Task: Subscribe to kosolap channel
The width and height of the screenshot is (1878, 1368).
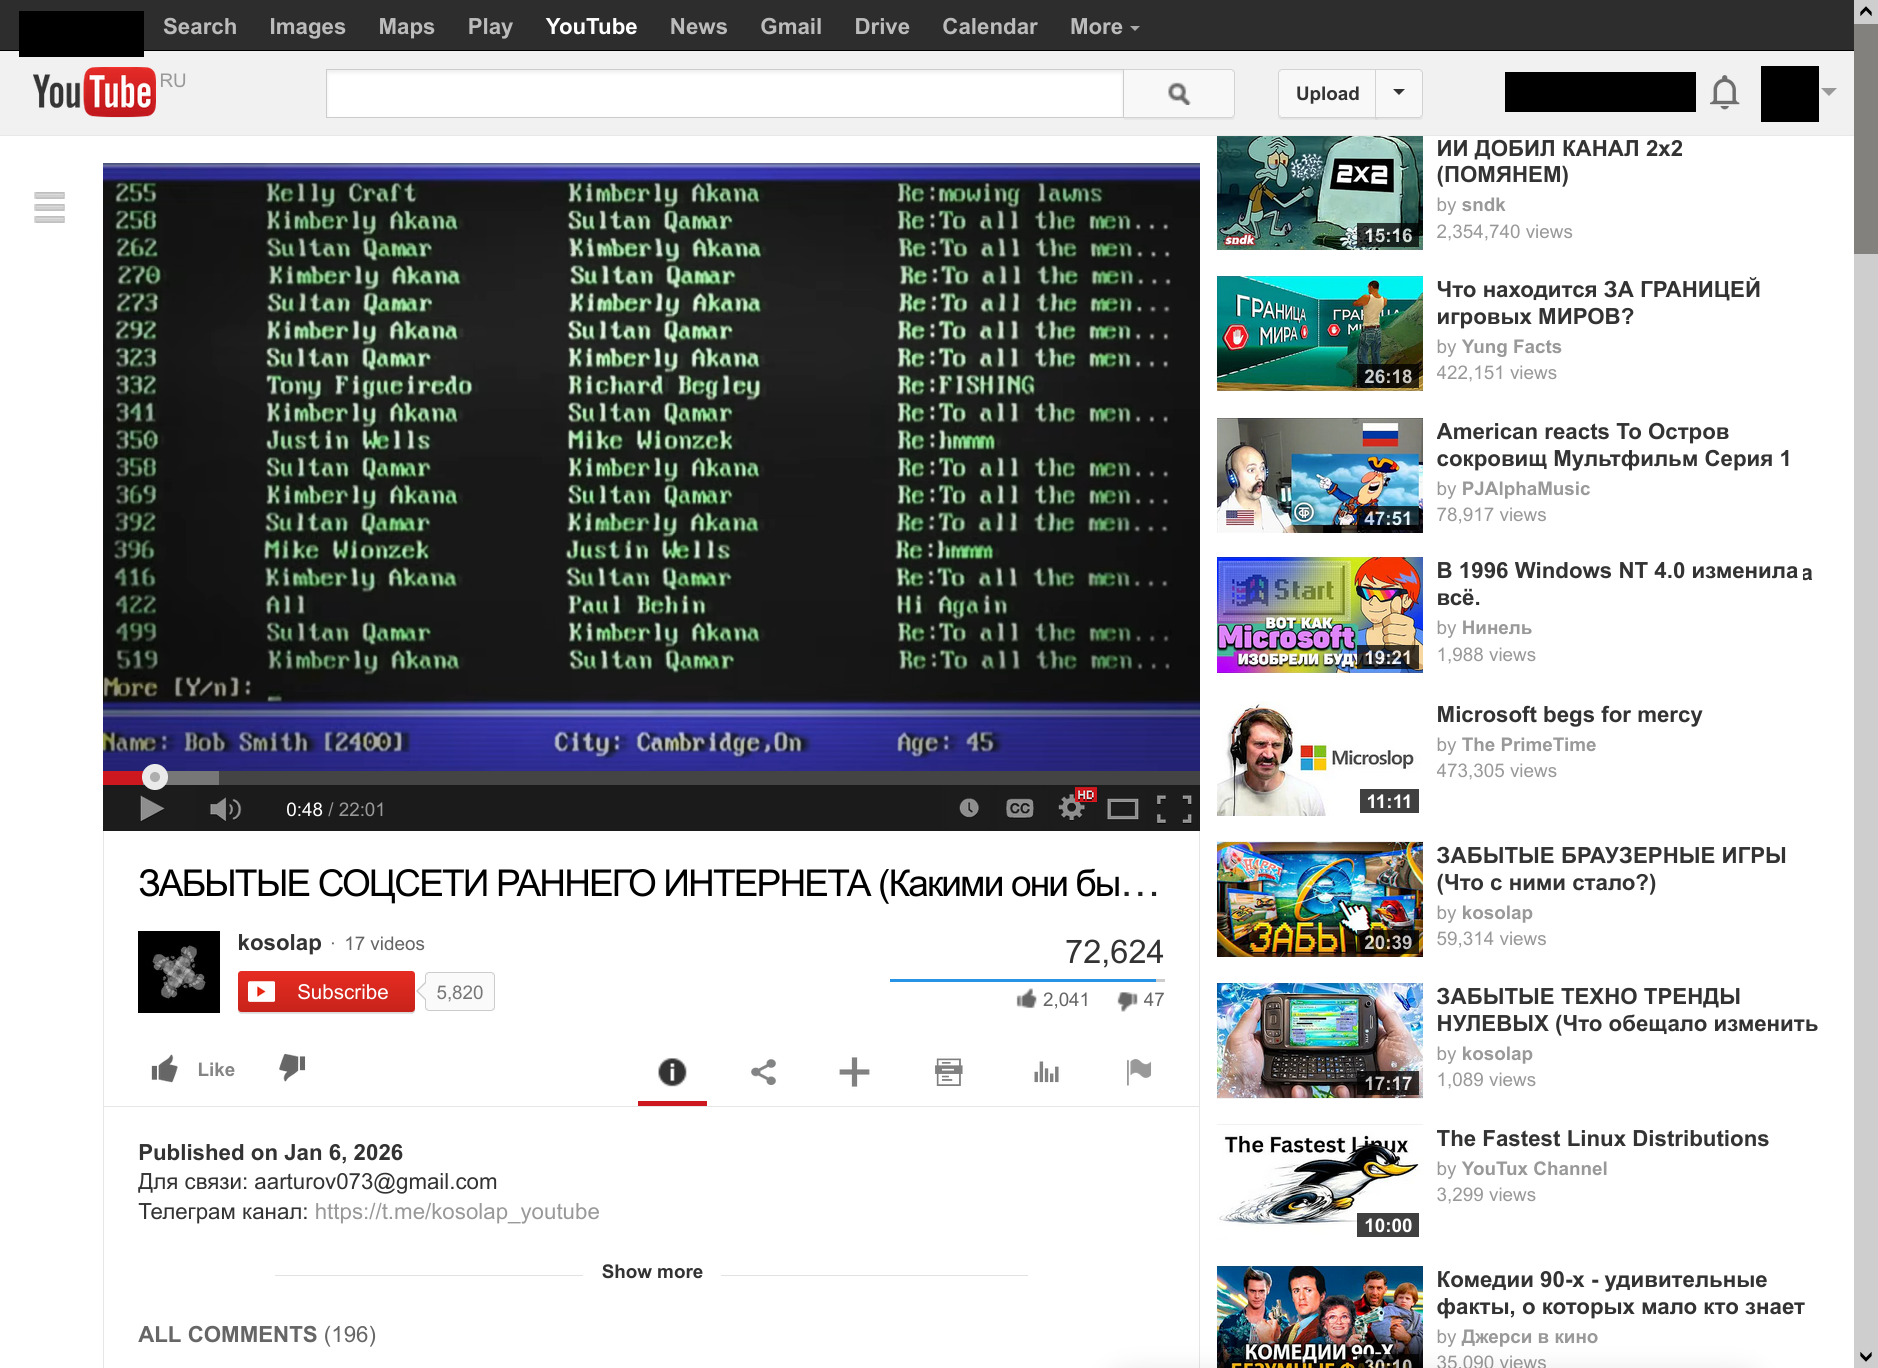Action: pyautogui.click(x=326, y=992)
